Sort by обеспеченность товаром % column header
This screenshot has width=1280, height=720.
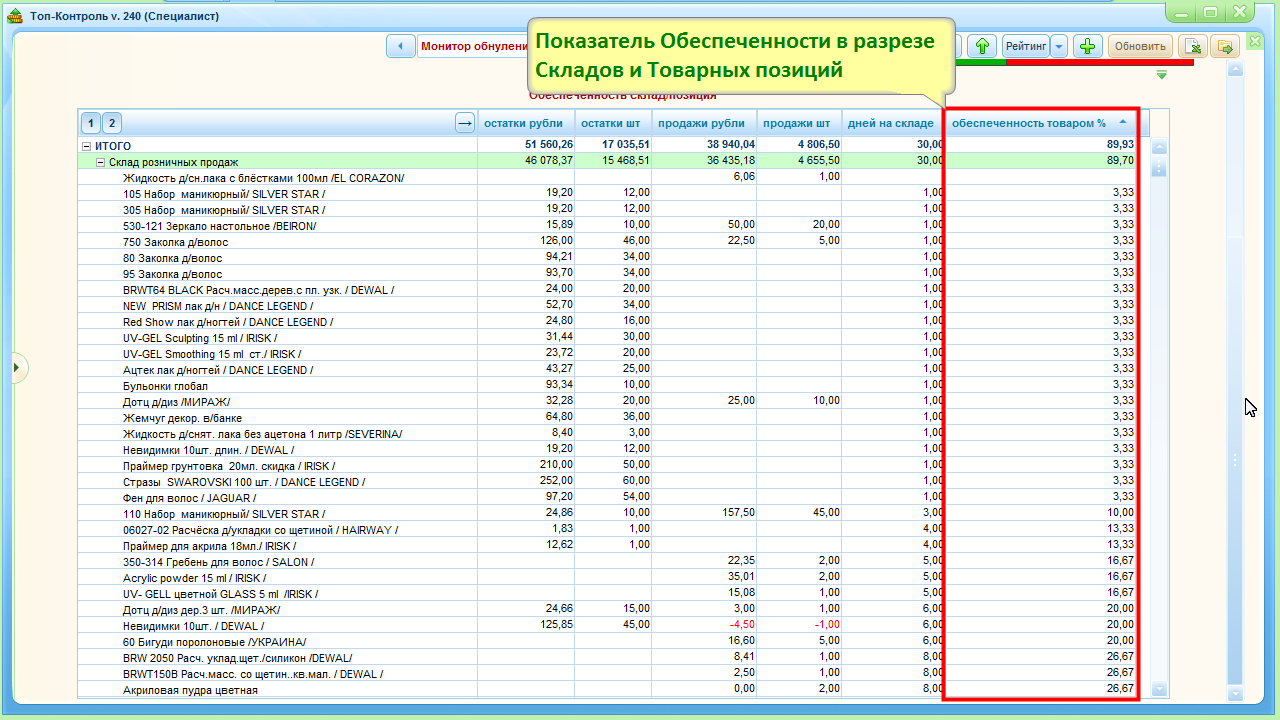pyautogui.click(x=1040, y=123)
